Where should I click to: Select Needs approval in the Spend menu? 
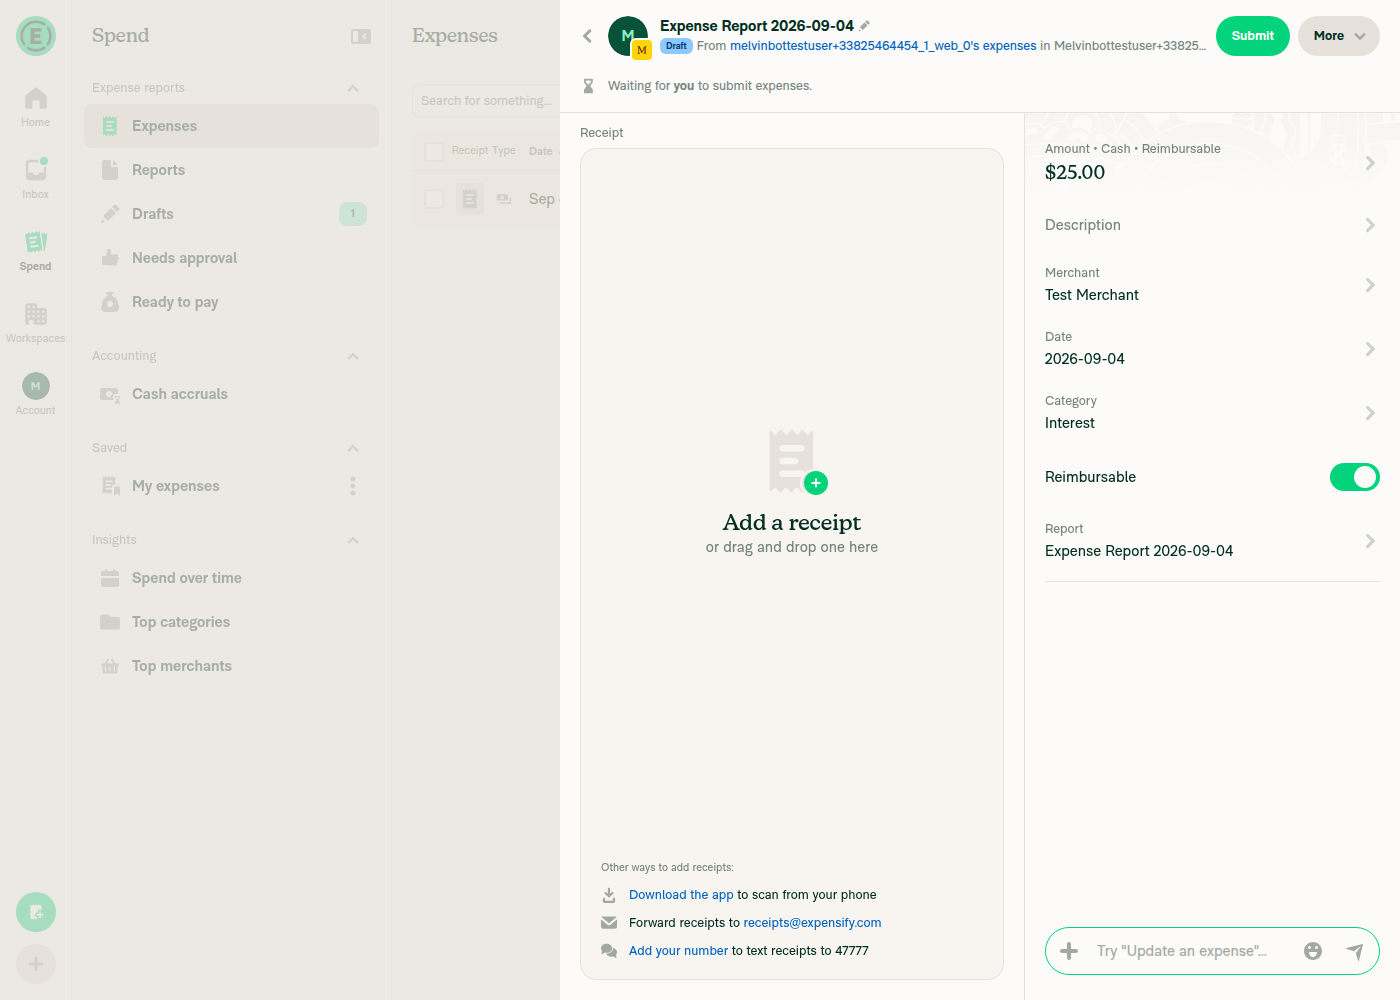pos(231,258)
